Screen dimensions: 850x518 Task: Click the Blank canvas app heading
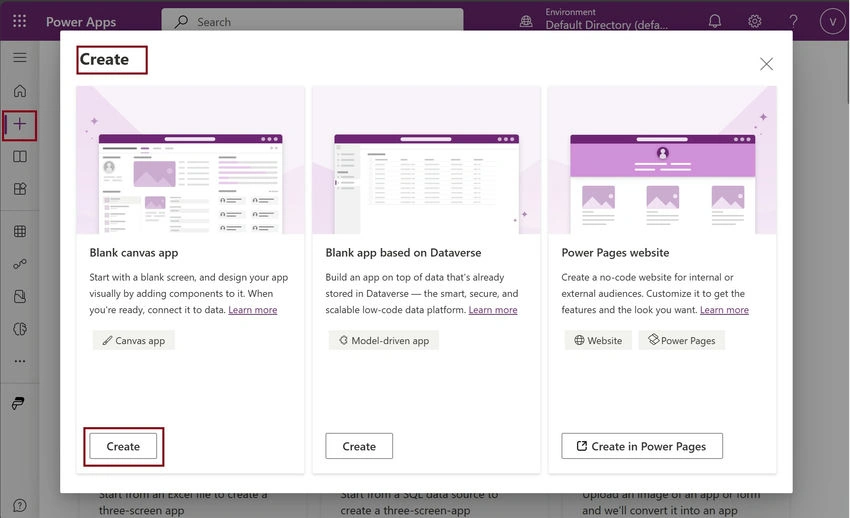coord(134,252)
